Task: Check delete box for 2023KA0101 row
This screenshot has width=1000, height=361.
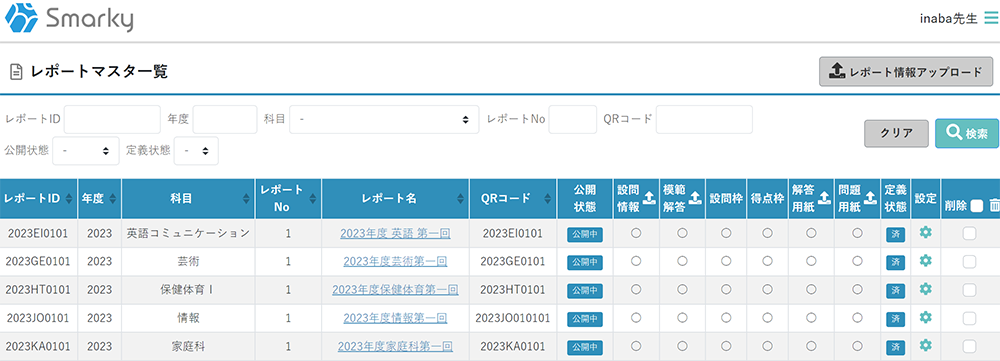Action: tap(969, 346)
